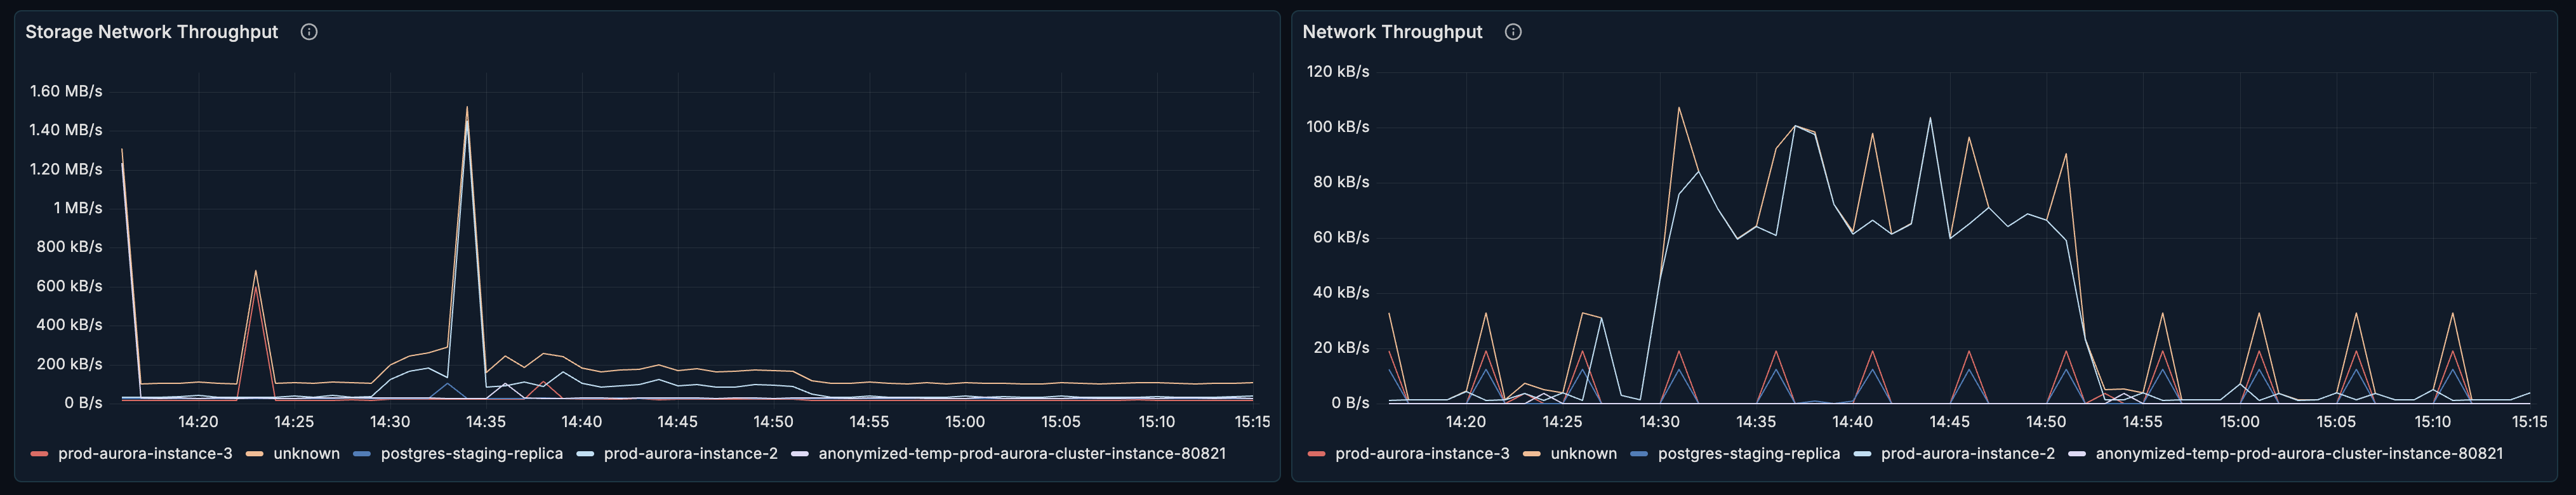Open the Storage Network Throughput panel title

click(x=152, y=32)
